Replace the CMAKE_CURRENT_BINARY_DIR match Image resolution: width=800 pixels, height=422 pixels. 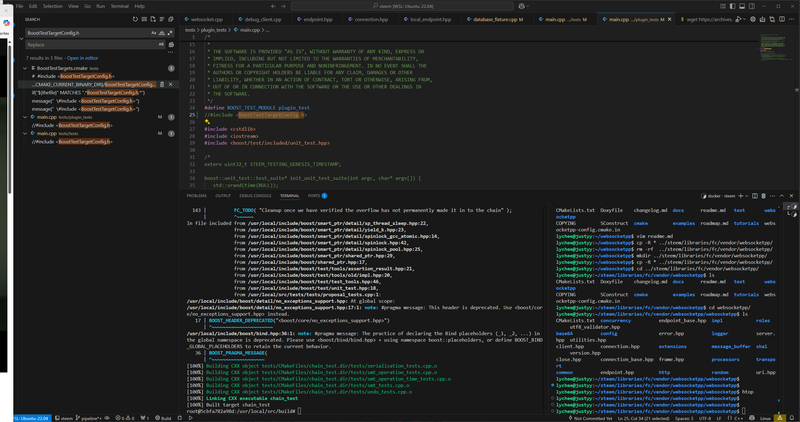(x=162, y=84)
